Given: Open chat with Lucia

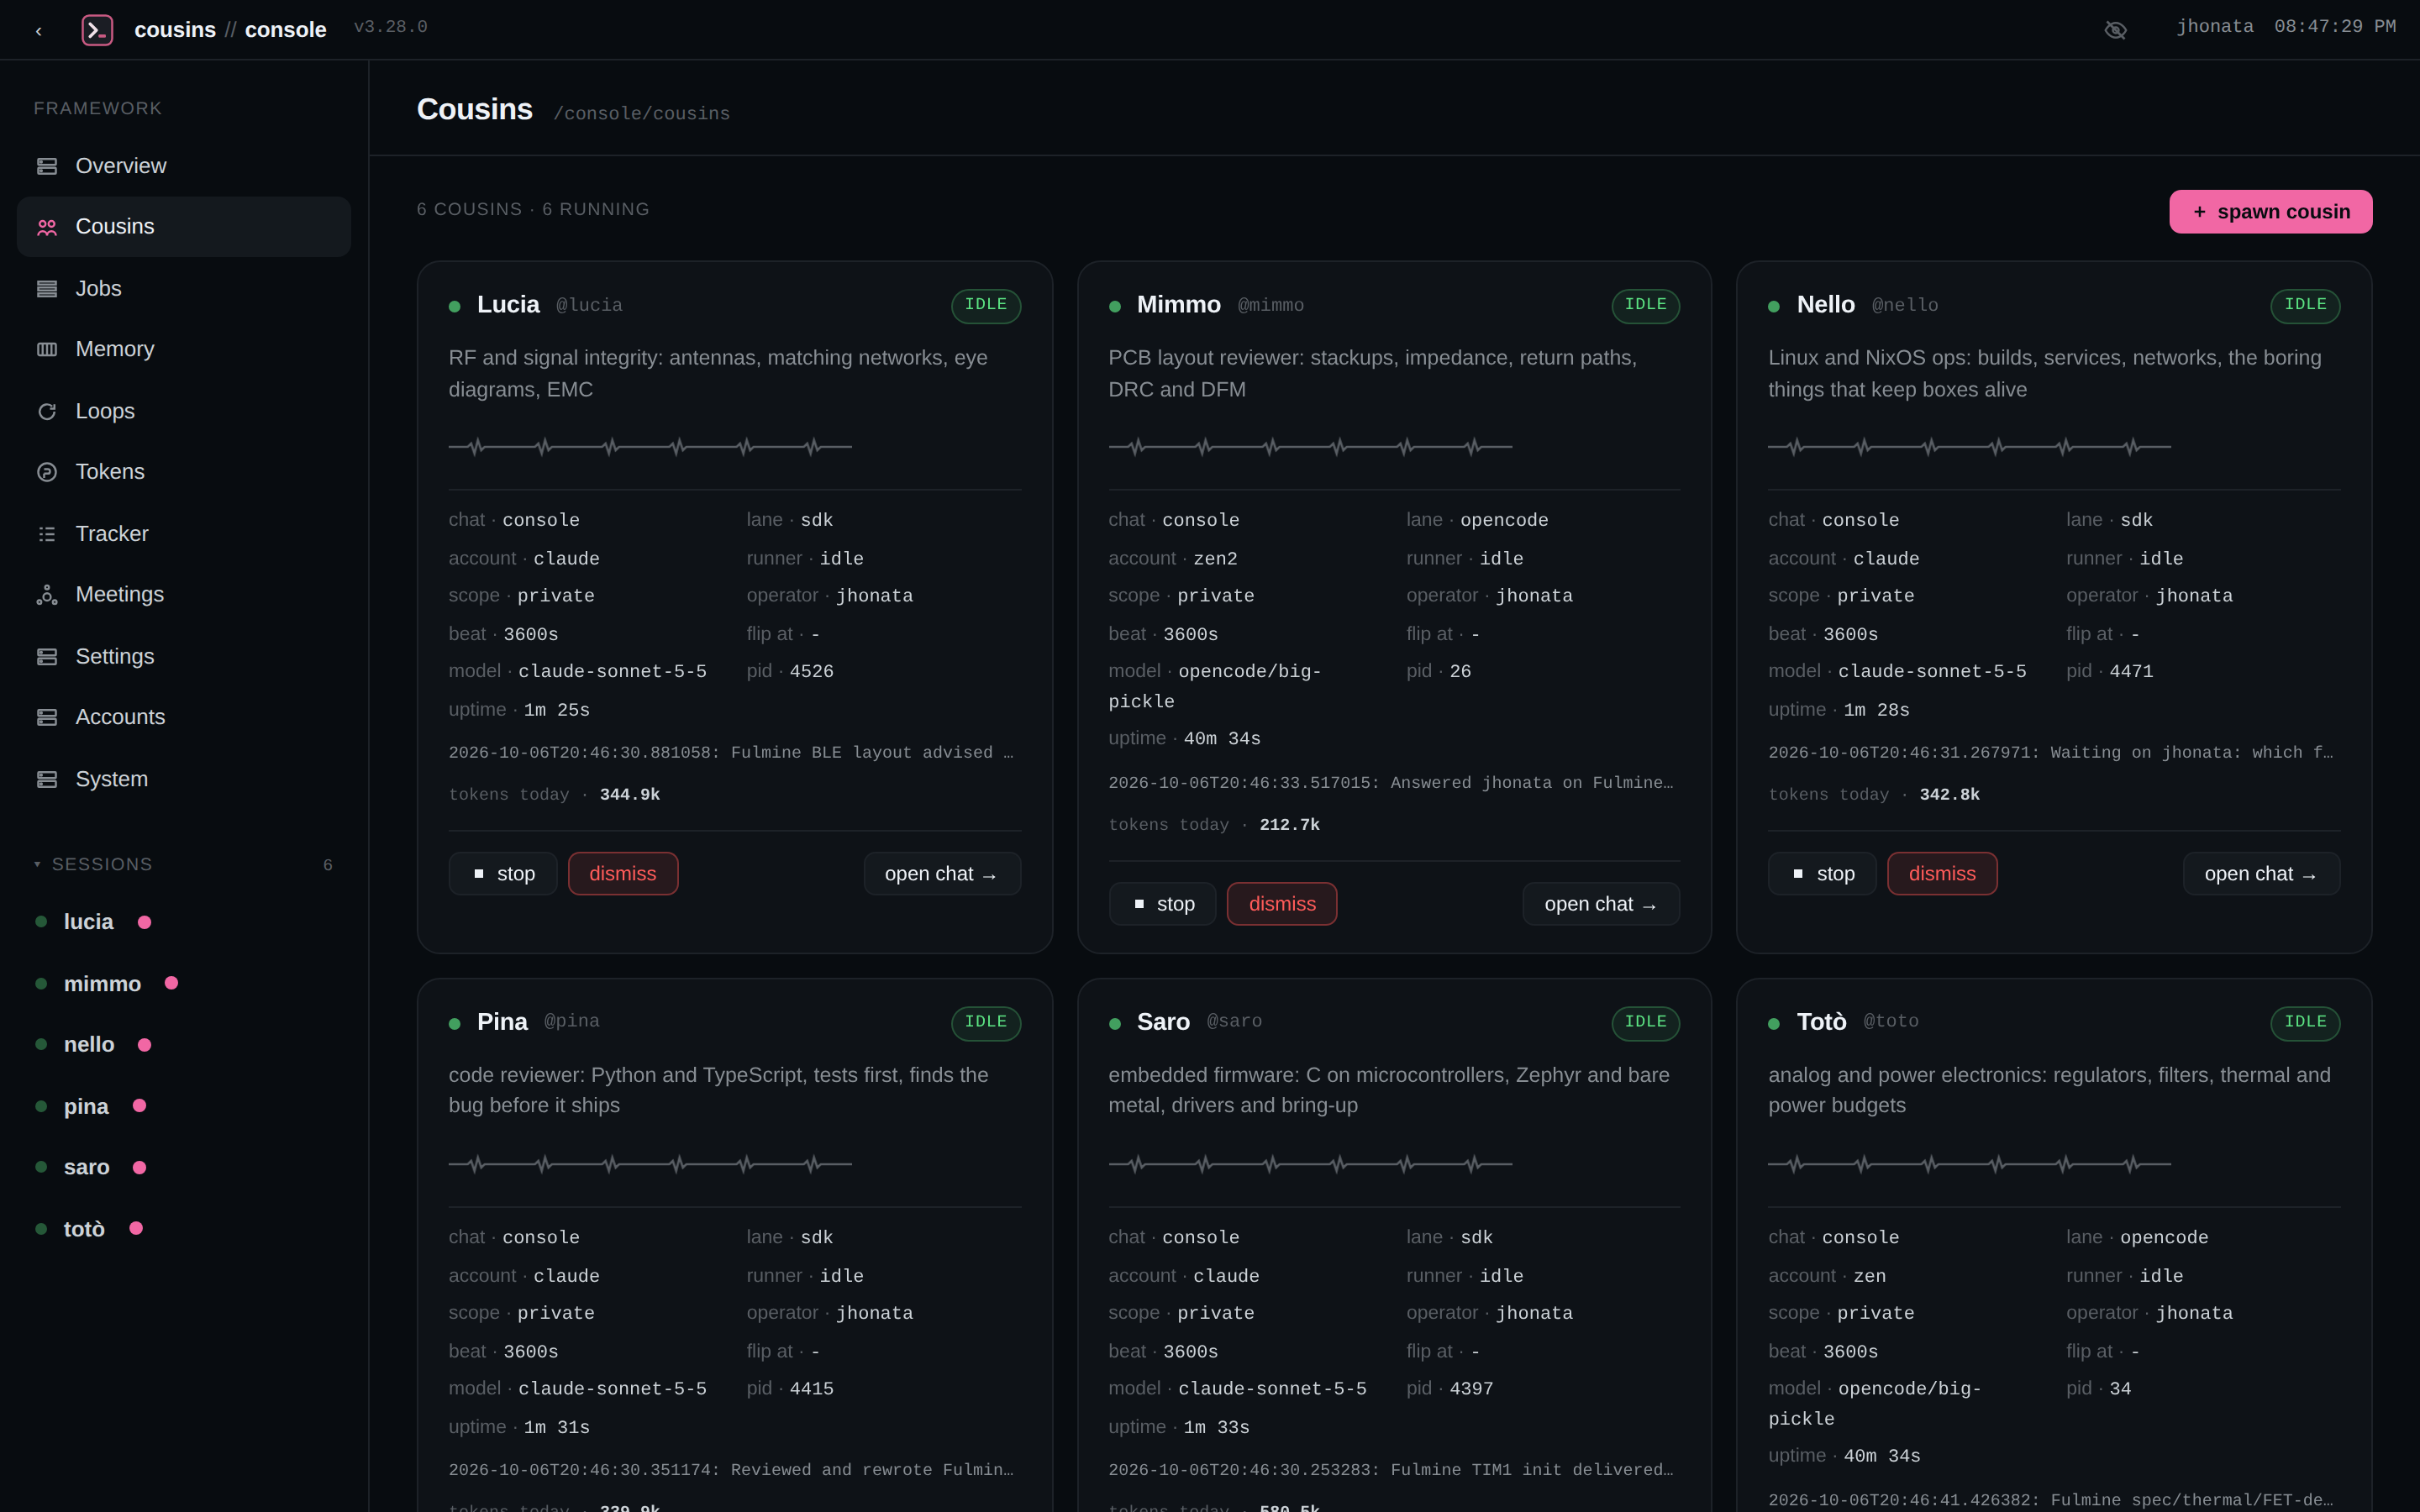Looking at the screenshot, I should point(942,874).
